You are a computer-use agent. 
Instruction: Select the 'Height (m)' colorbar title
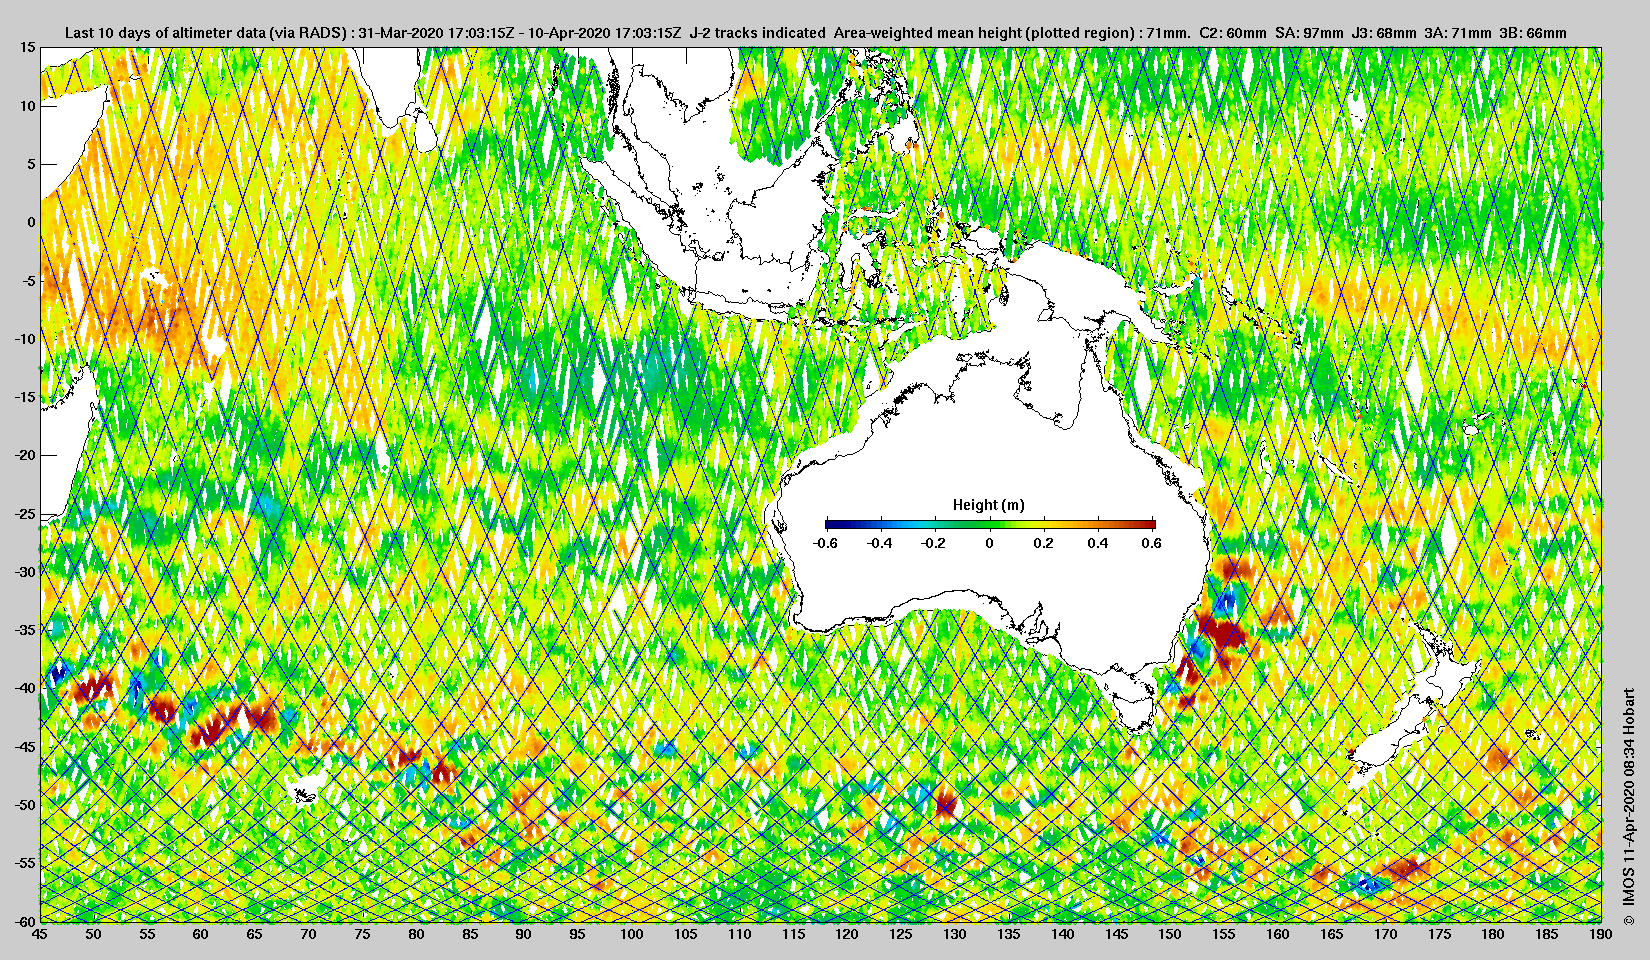click(988, 505)
